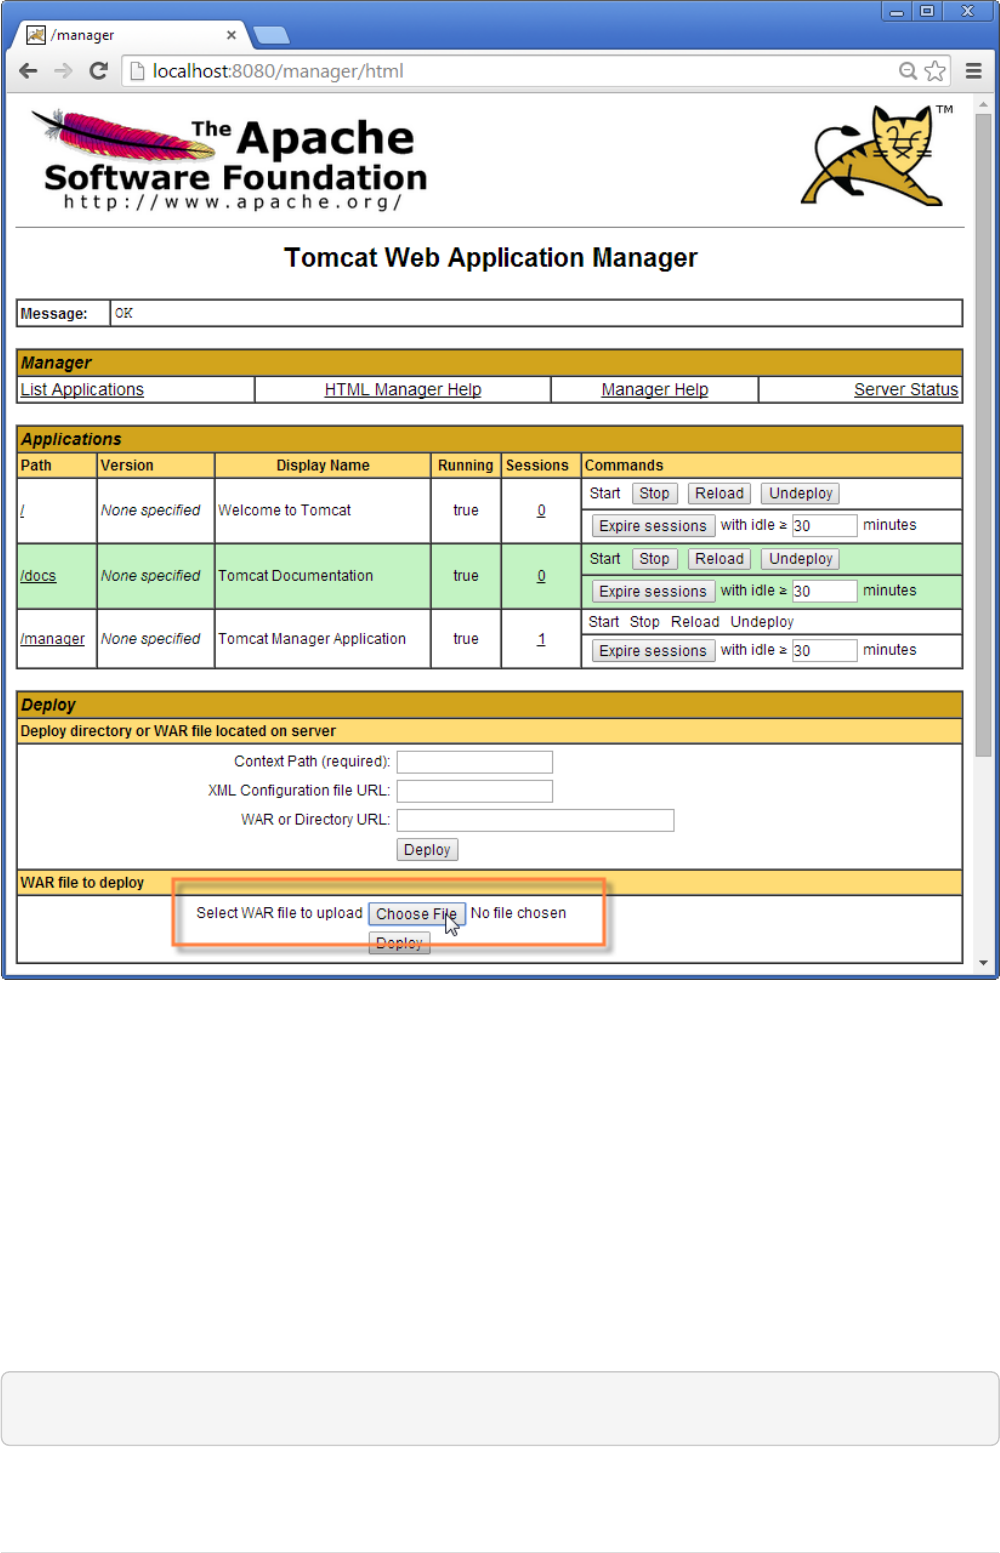Click idle minutes field in /manager row
1000x1553 pixels.
[x=824, y=650]
